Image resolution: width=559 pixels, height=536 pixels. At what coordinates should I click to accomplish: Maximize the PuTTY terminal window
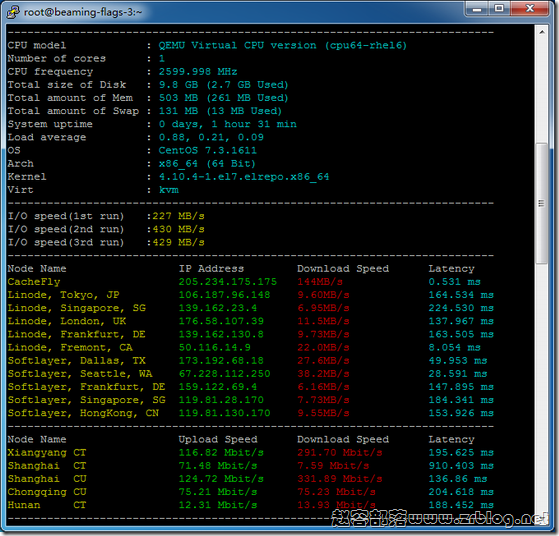tap(499, 9)
